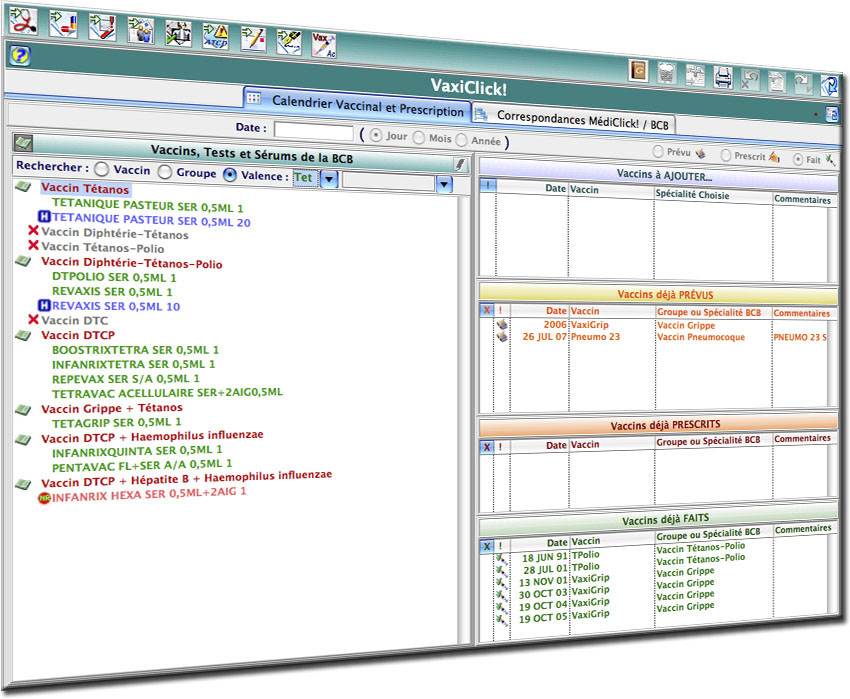The image size is (850, 699).
Task: Print using the printer icon
Action: click(x=723, y=78)
